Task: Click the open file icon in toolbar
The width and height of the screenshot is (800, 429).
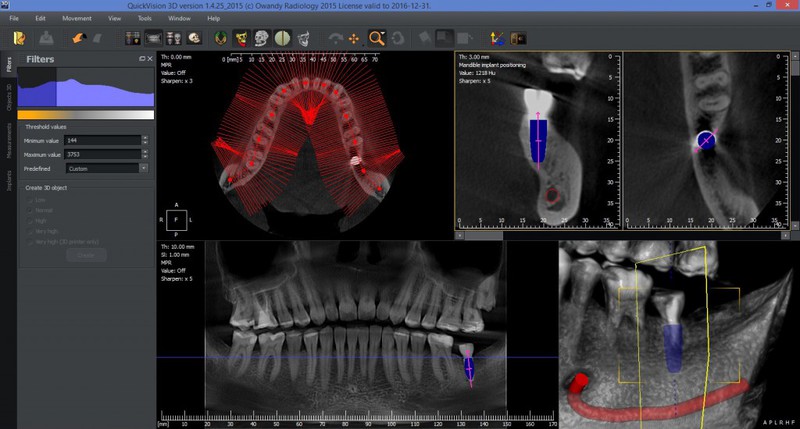Action: [x=19, y=39]
